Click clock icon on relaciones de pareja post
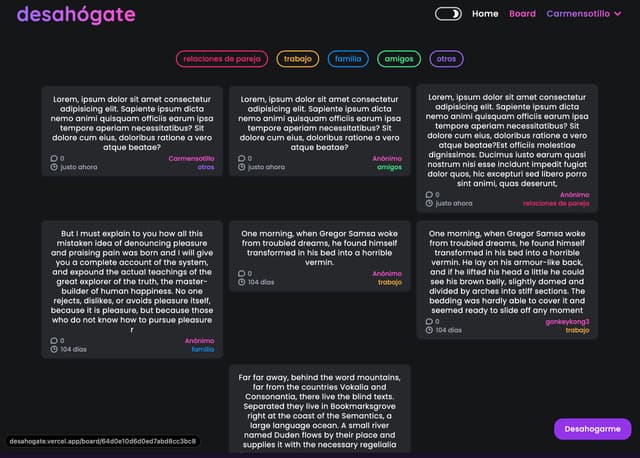The height and width of the screenshot is (458, 640). coord(429,203)
